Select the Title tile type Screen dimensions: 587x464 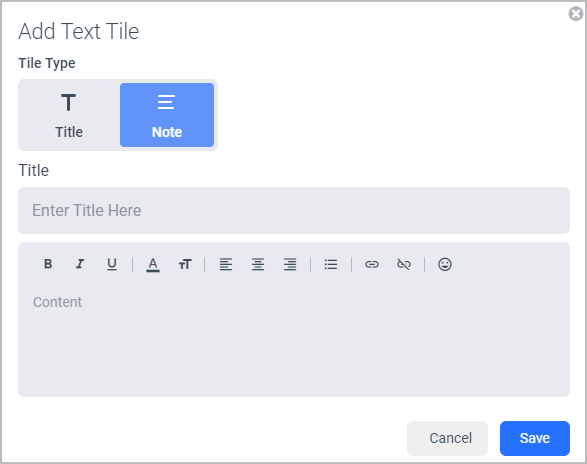pyautogui.click(x=69, y=115)
